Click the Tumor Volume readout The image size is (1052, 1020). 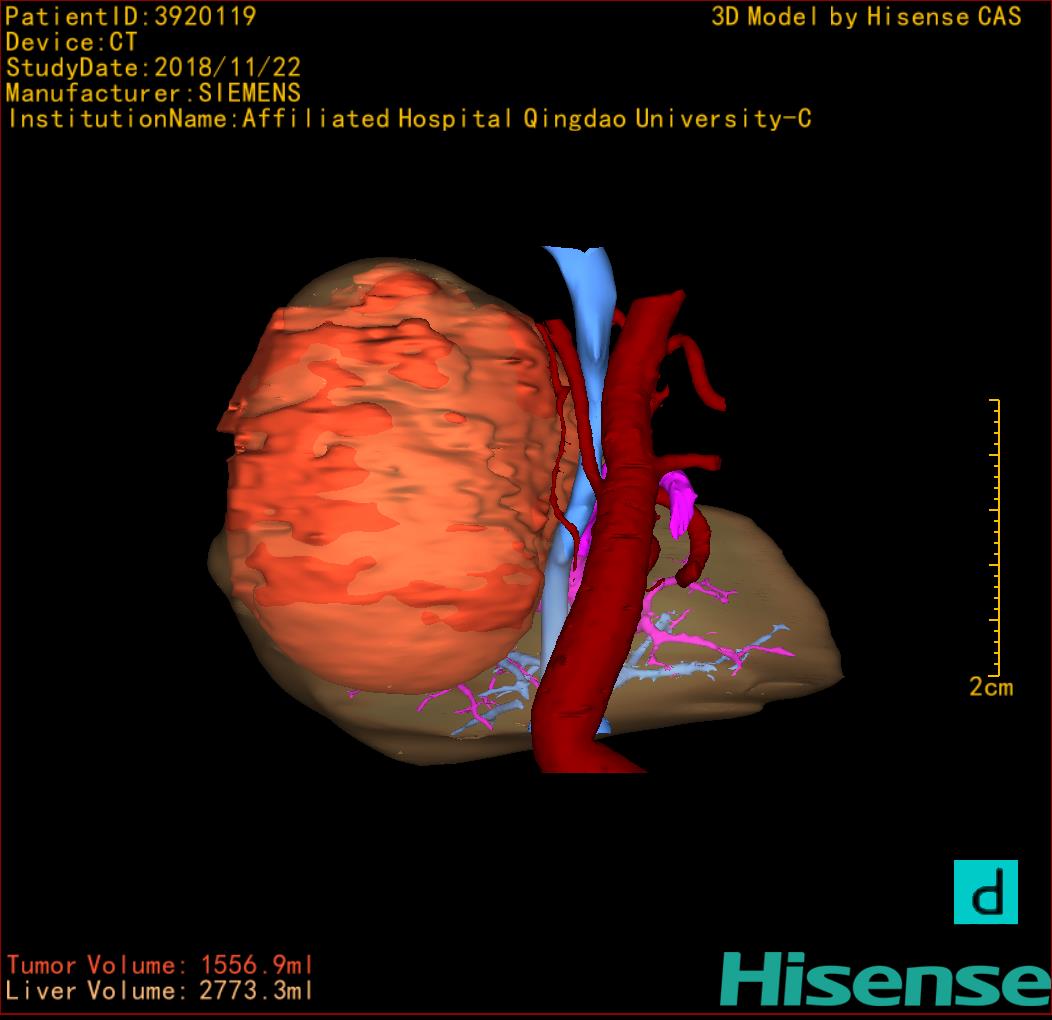[160, 965]
